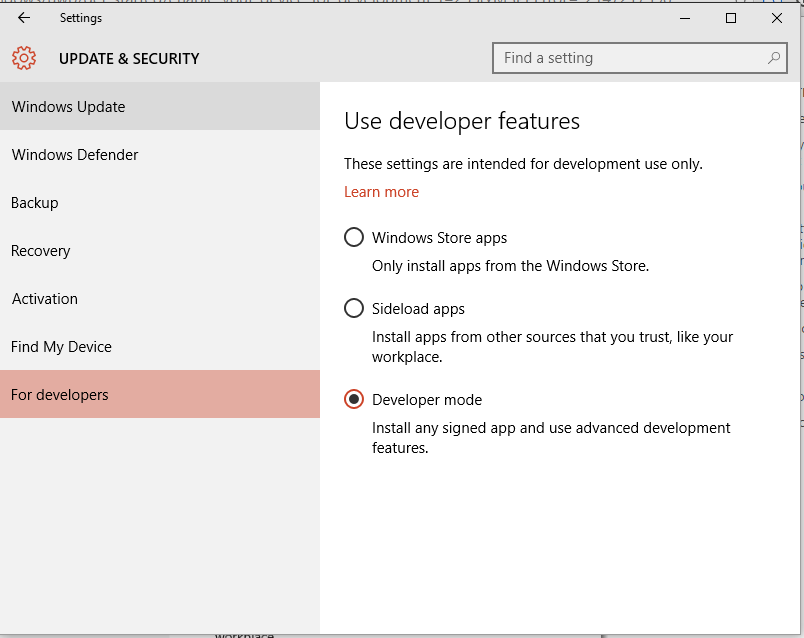
Task: Go back with the arrow icon
Action: click(24, 18)
